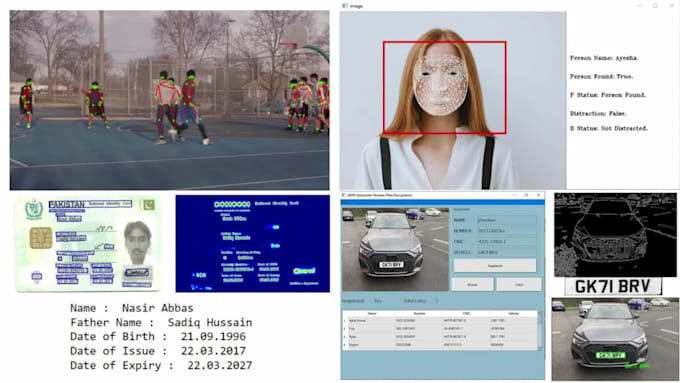Sort by the CNIC column header

point(466,313)
